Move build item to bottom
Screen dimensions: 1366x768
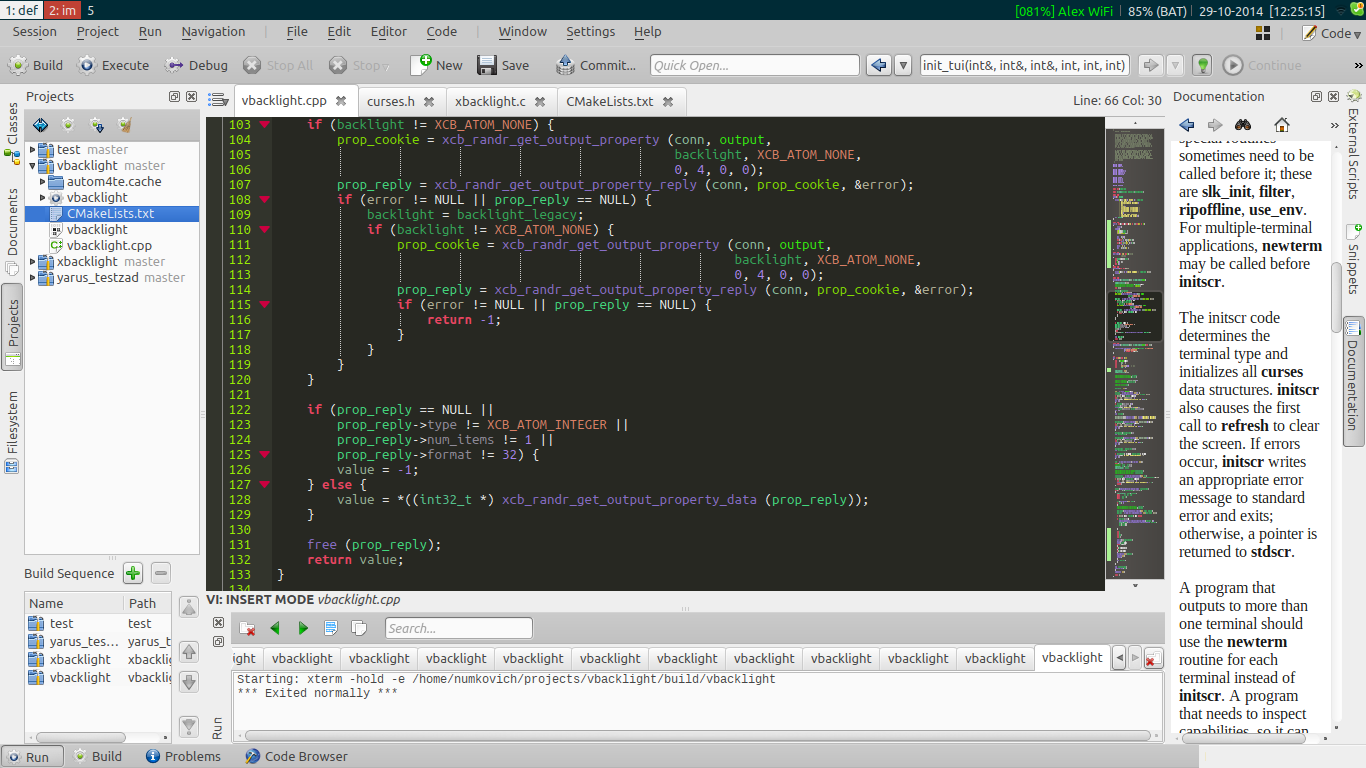[x=188, y=726]
